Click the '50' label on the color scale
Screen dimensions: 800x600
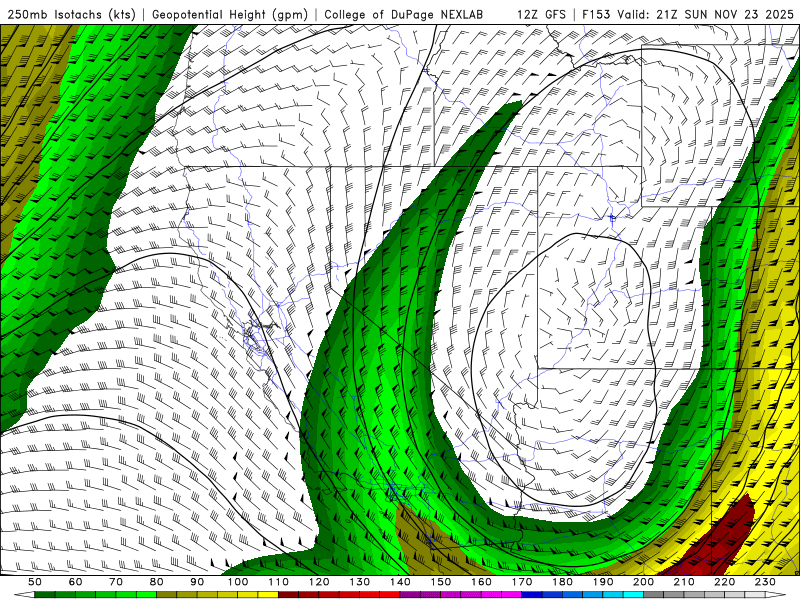click(35, 582)
